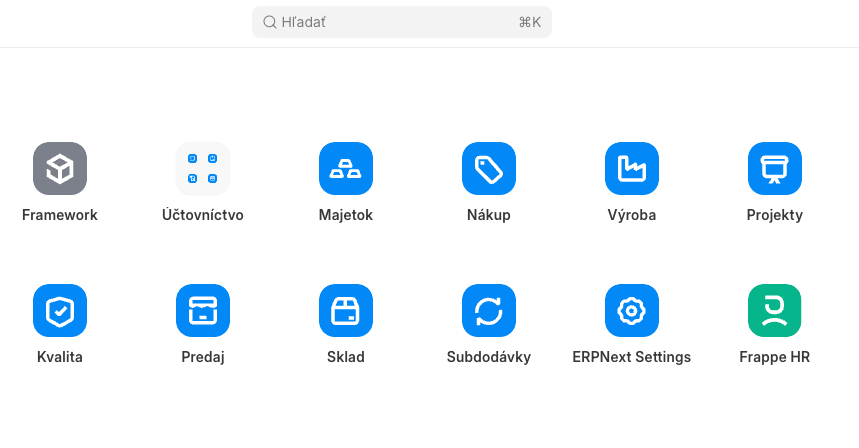This screenshot has width=859, height=448.
Task: Click the ERPNext Settings label text
Action: pyautogui.click(x=632, y=357)
